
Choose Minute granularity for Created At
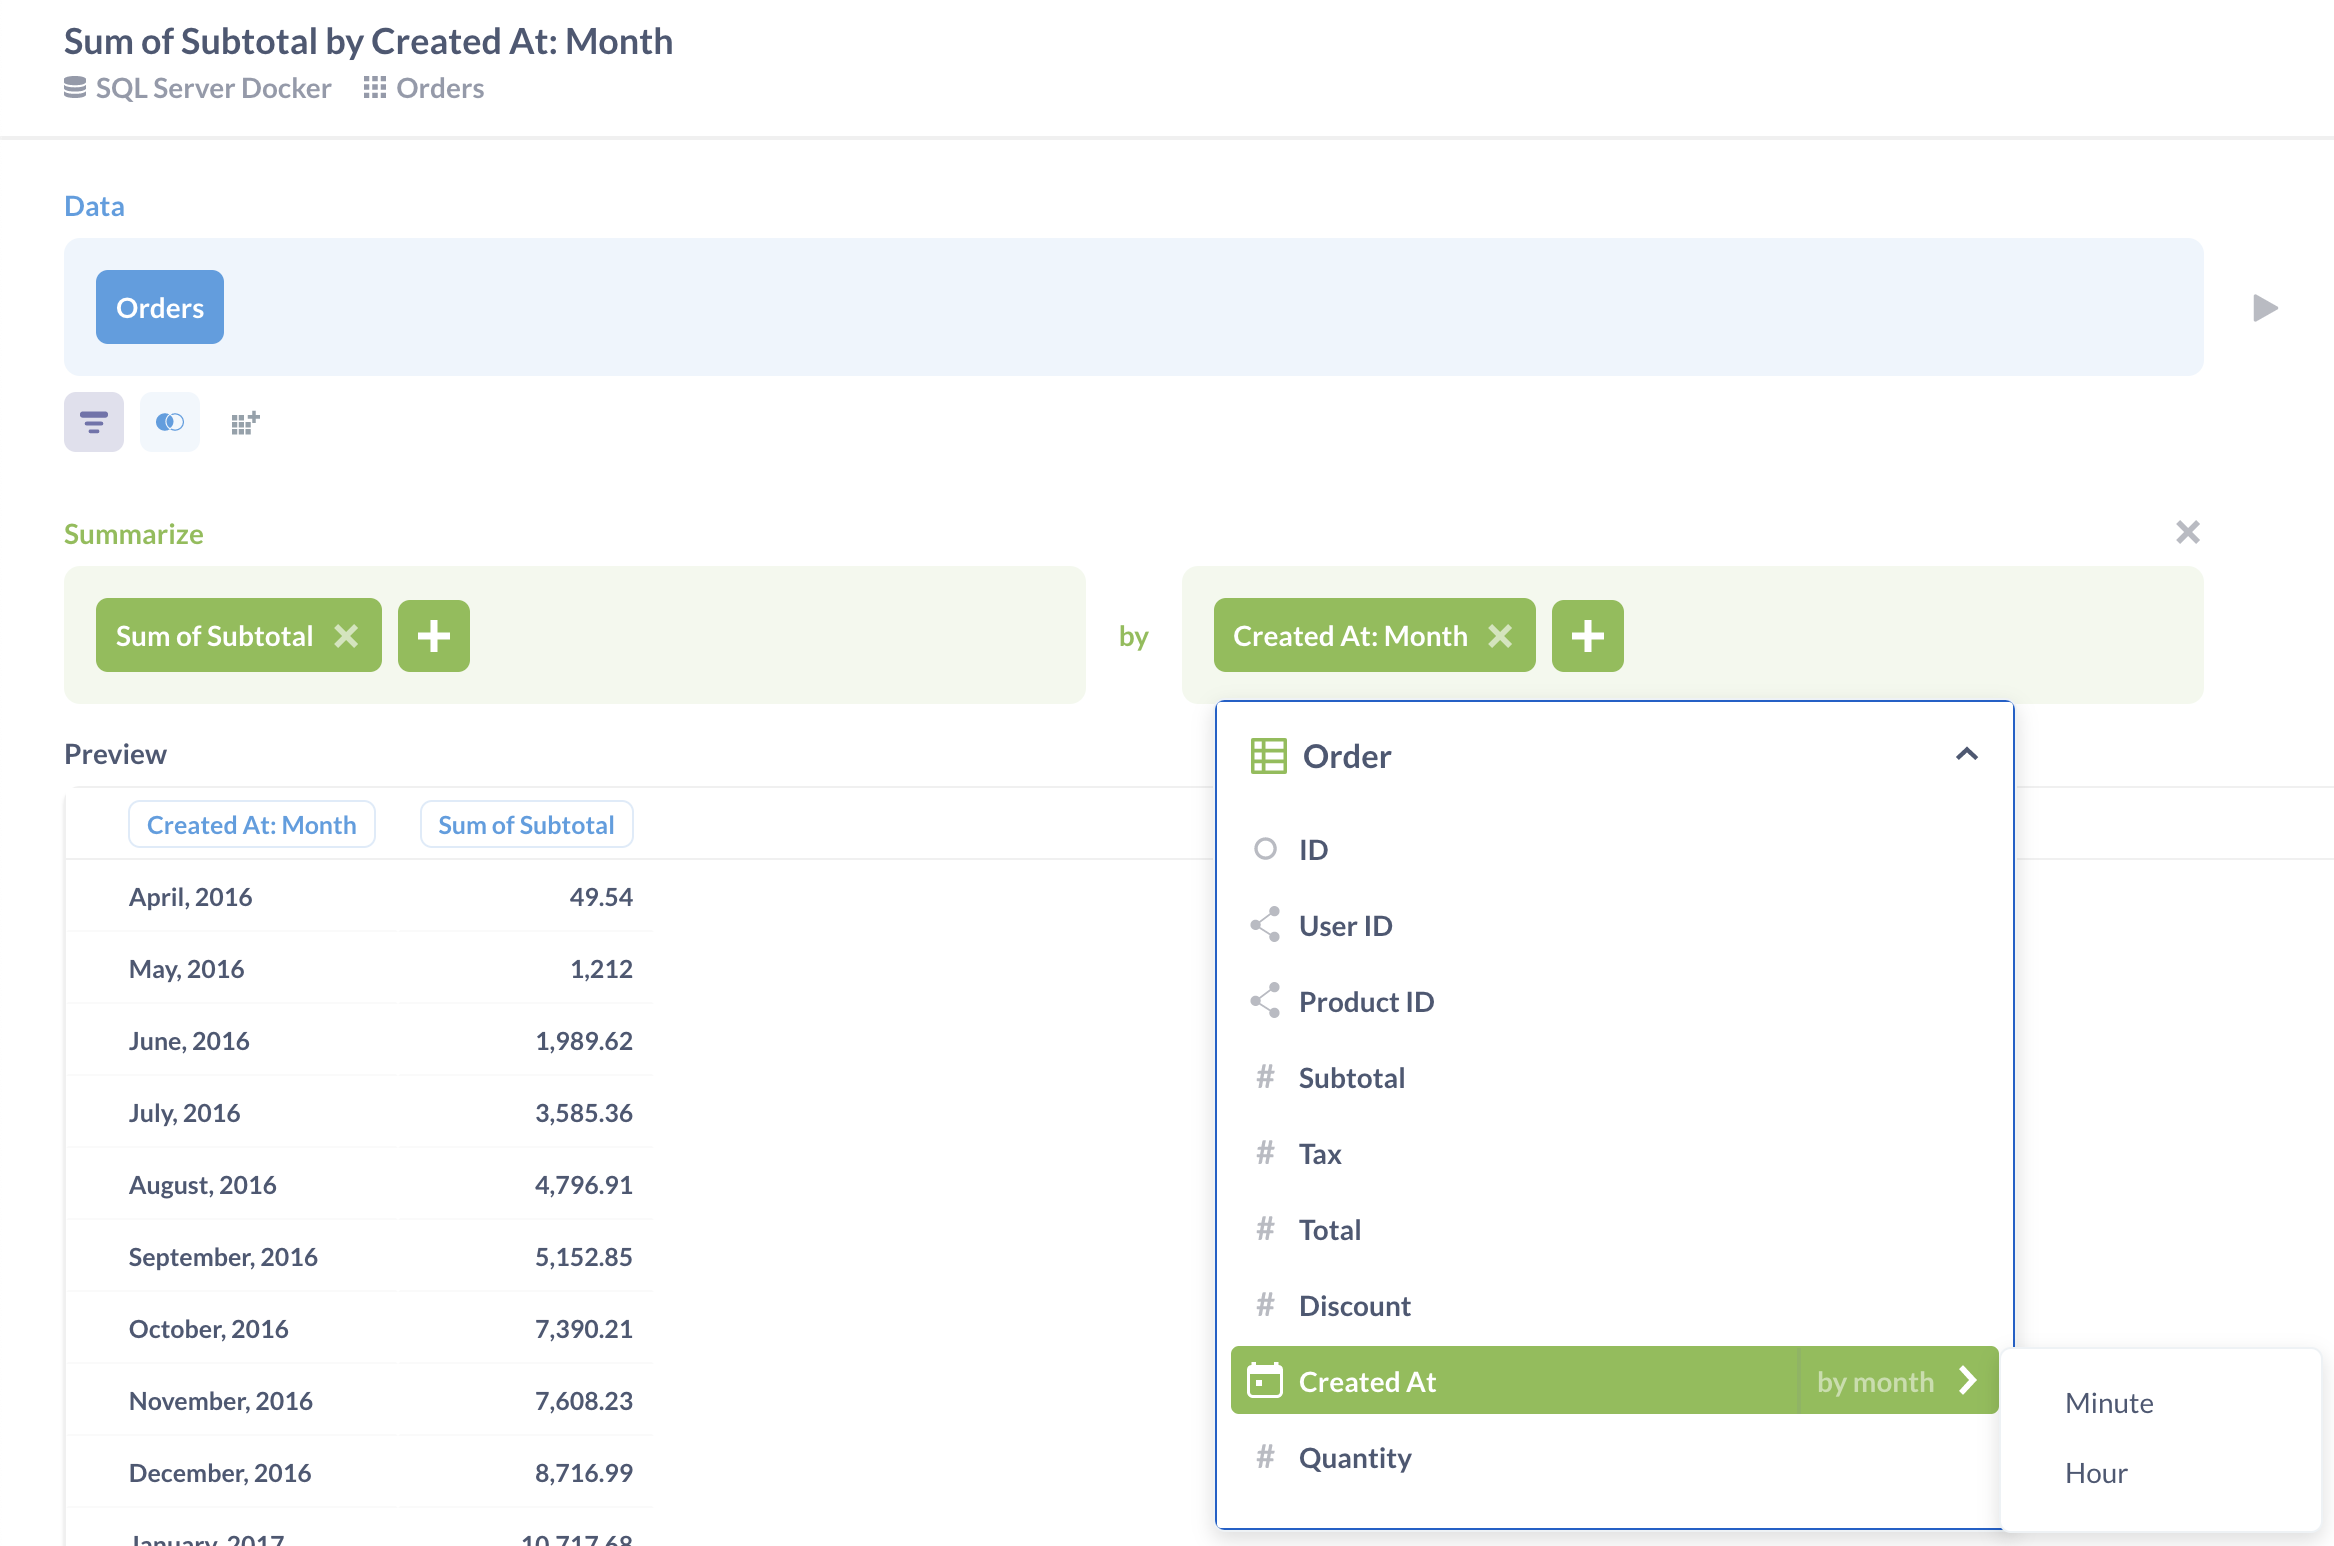coord(2108,1402)
